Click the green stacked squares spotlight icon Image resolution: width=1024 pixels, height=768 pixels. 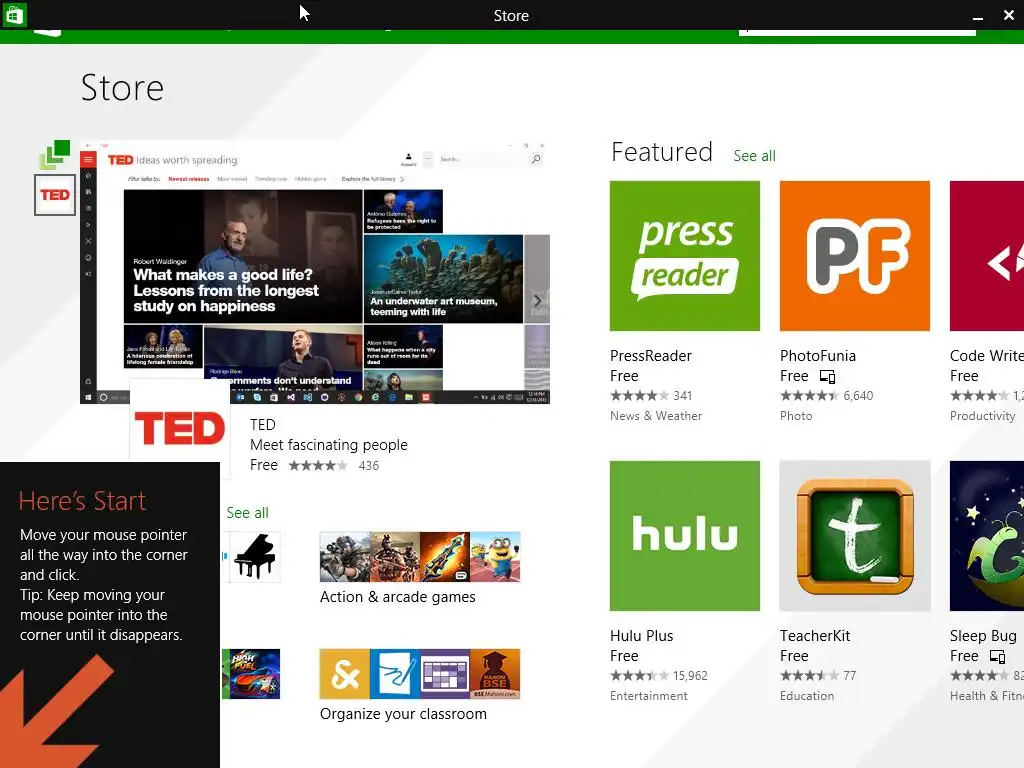coord(55,155)
